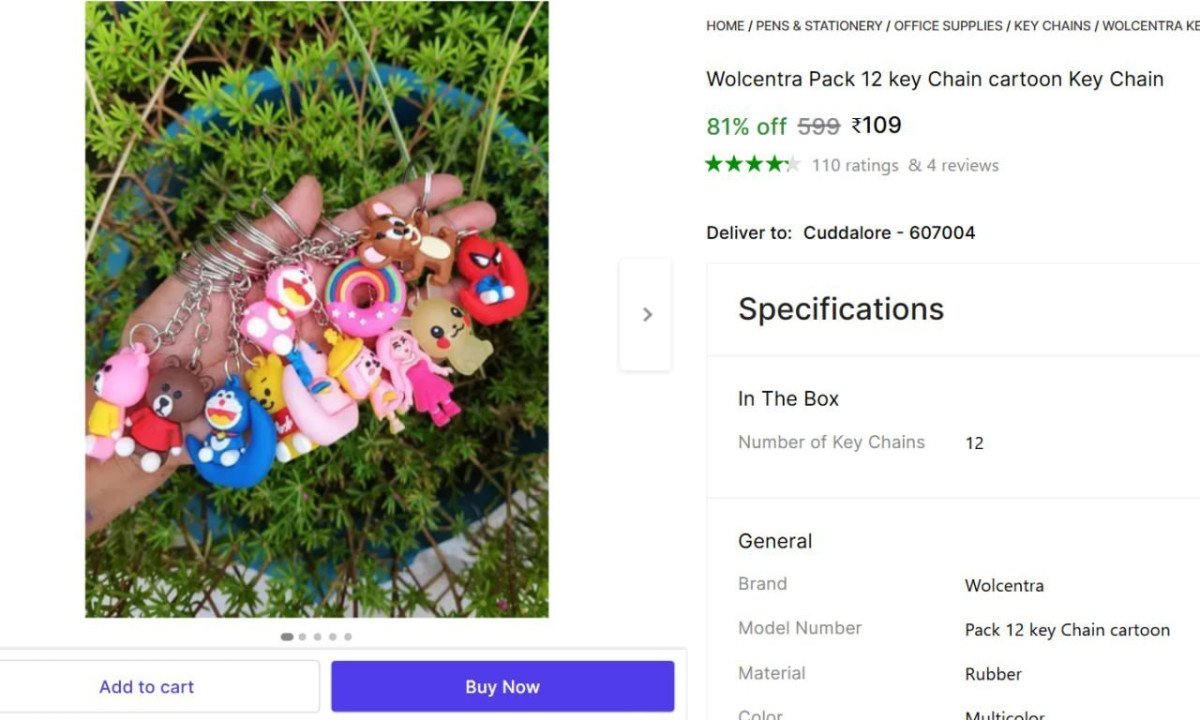Select the first image carousel dot

point(286,636)
